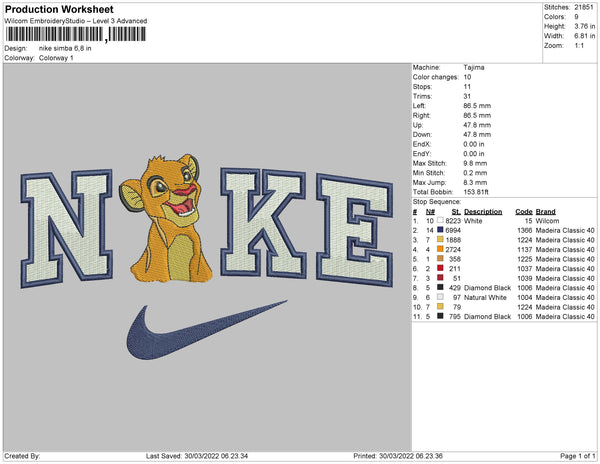The image size is (600, 464).
Task: Click the 'Code' column header
Action: pos(524,212)
